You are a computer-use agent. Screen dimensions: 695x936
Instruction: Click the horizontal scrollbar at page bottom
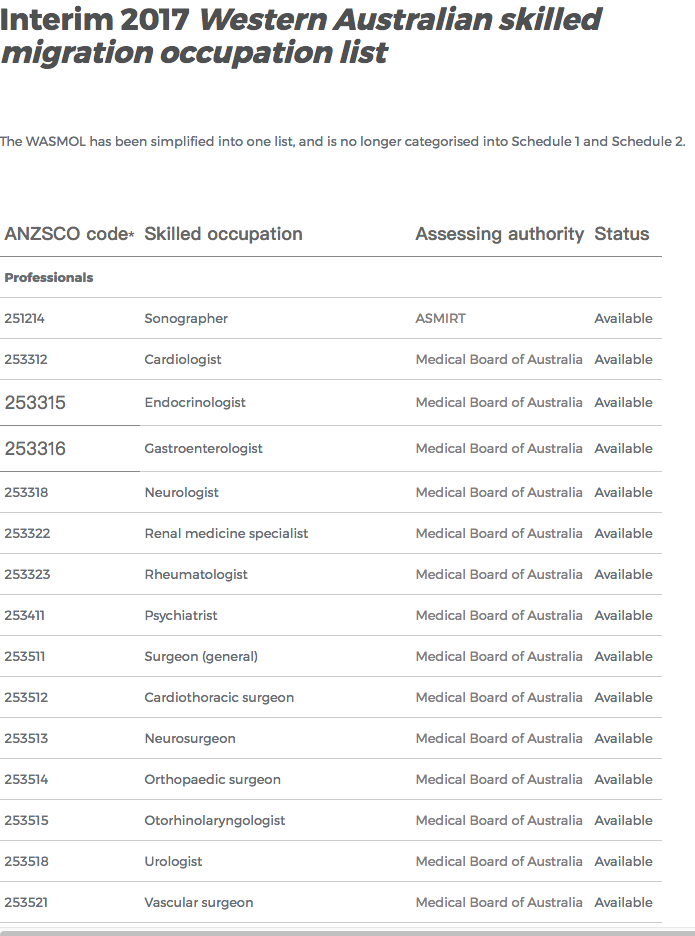point(347,931)
